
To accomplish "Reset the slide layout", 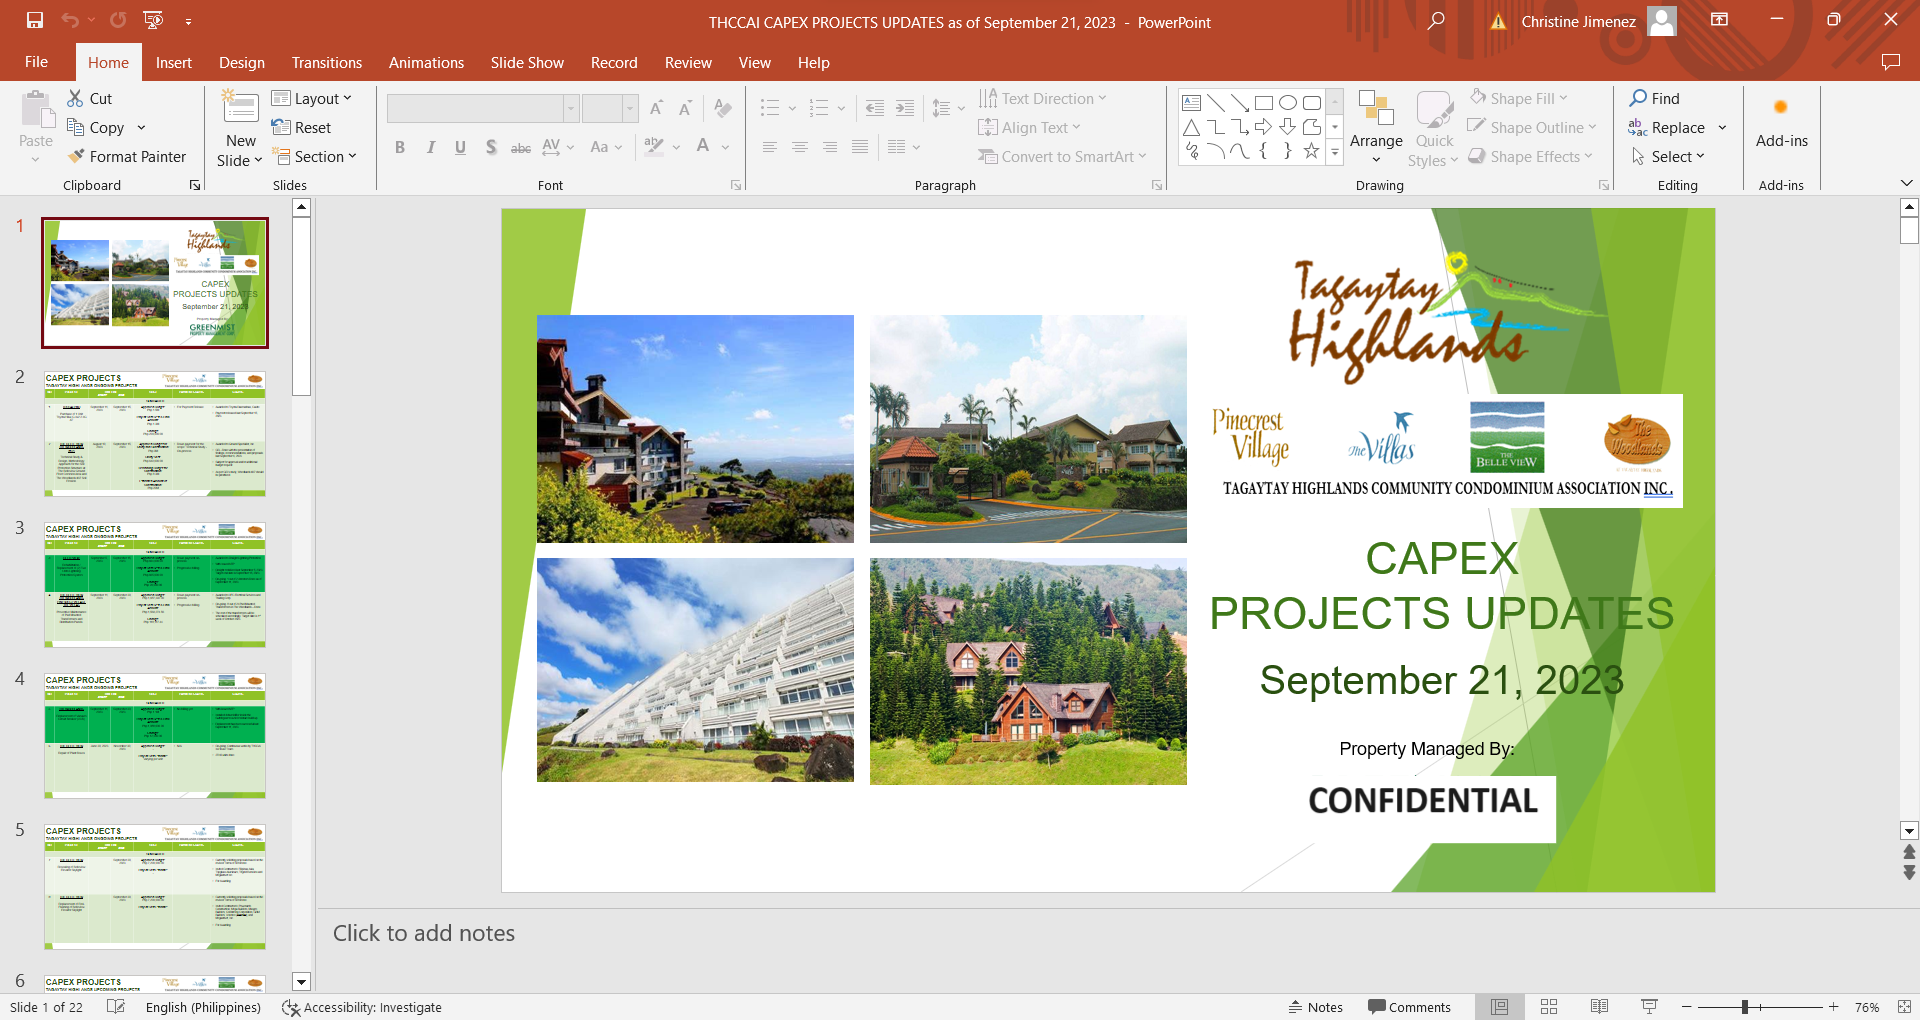I will click(301, 127).
